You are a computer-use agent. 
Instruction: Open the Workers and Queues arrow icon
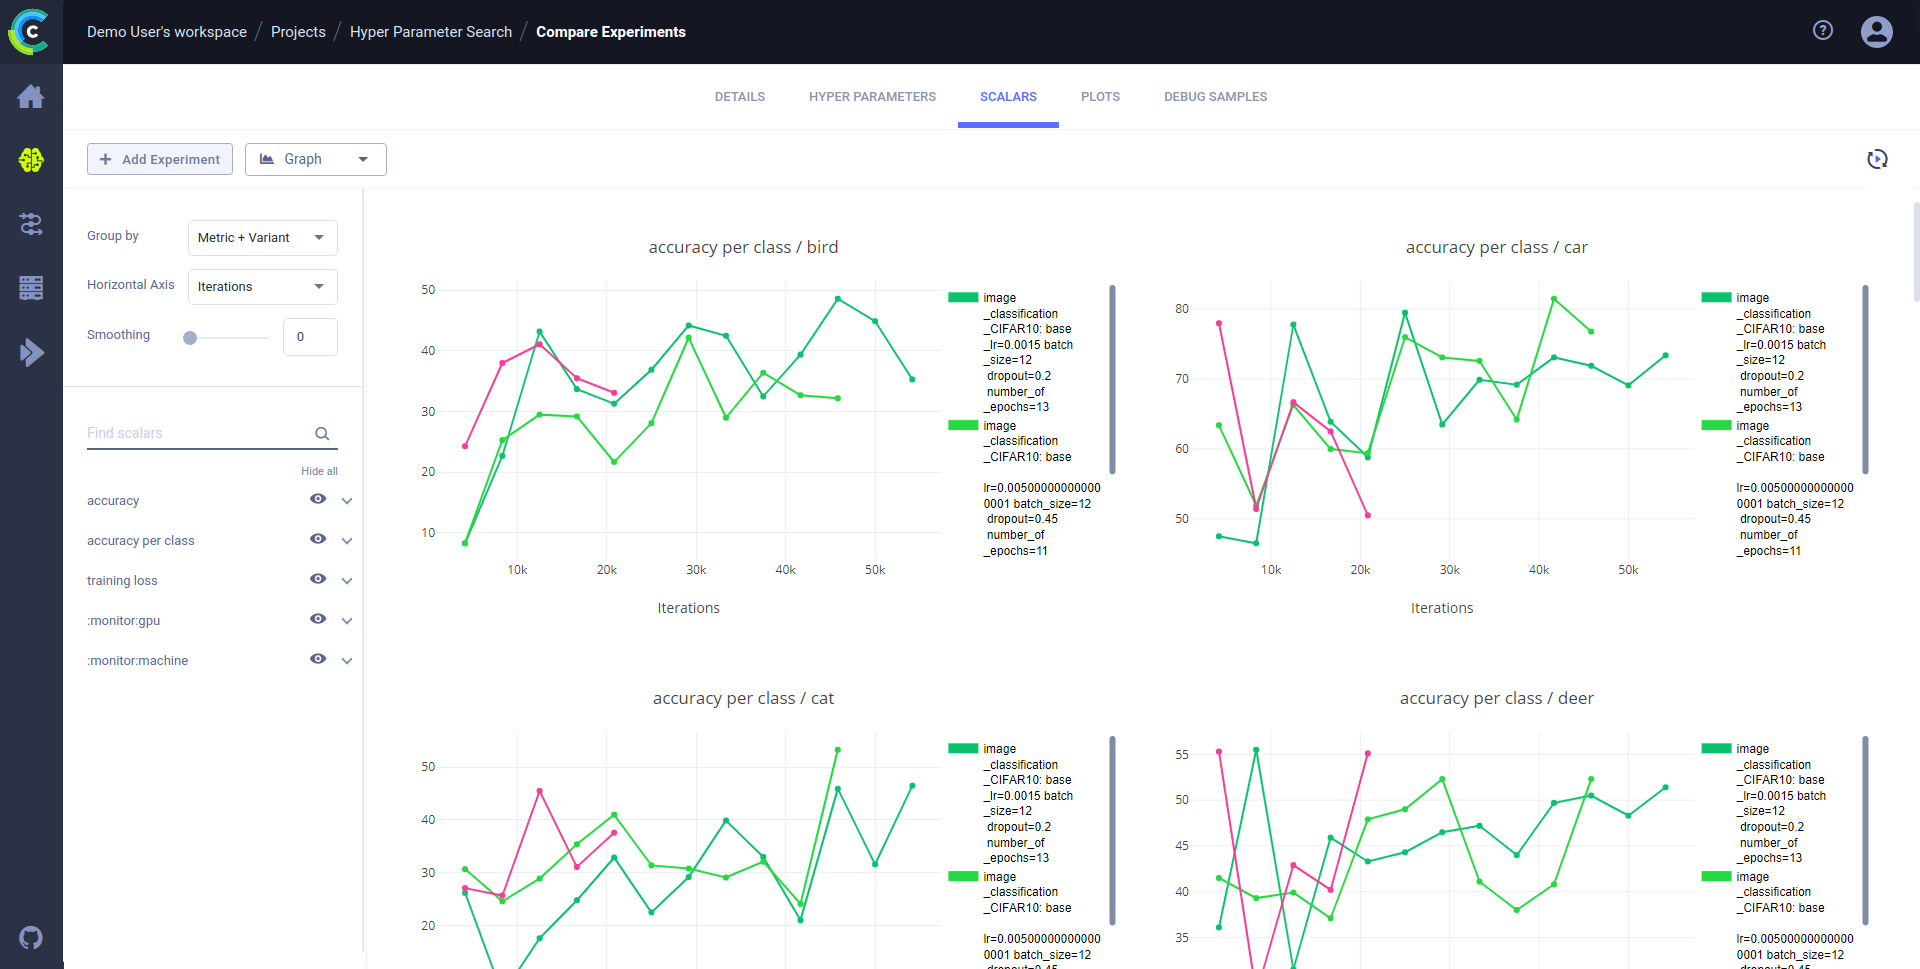[31, 352]
